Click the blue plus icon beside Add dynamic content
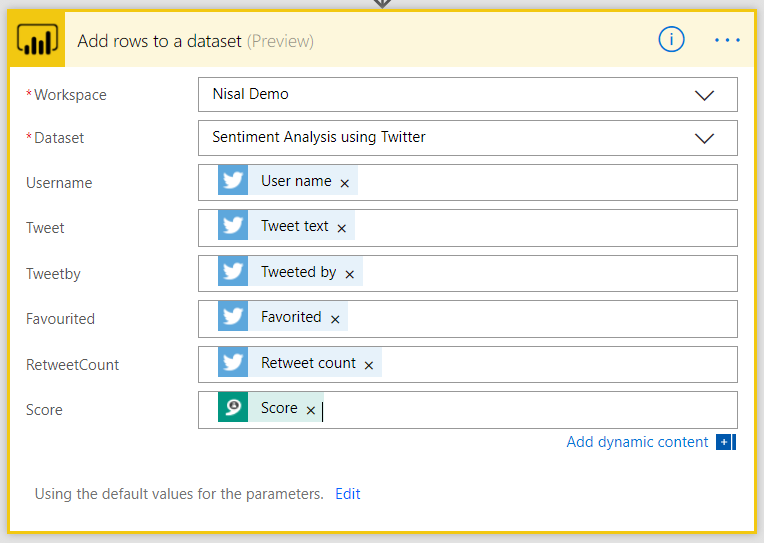This screenshot has width=764, height=543. pyautogui.click(x=726, y=442)
